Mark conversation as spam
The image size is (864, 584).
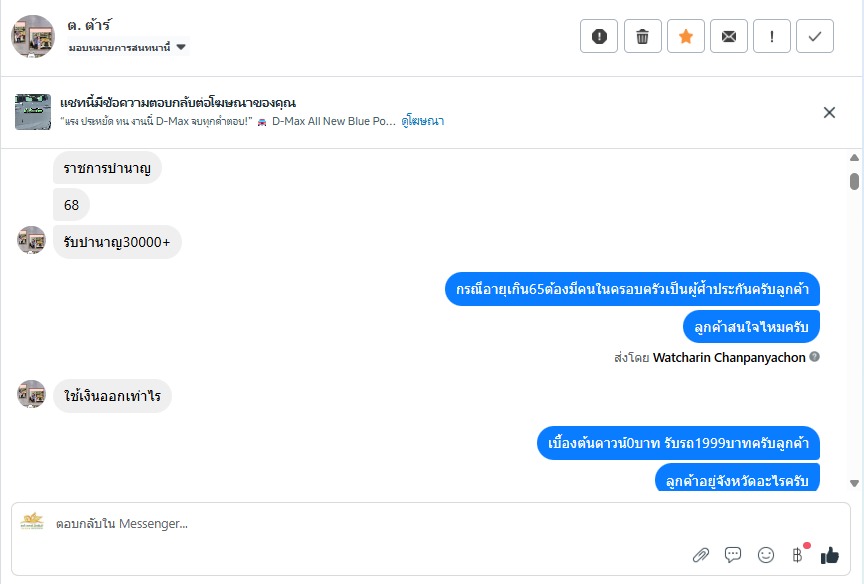(x=599, y=37)
